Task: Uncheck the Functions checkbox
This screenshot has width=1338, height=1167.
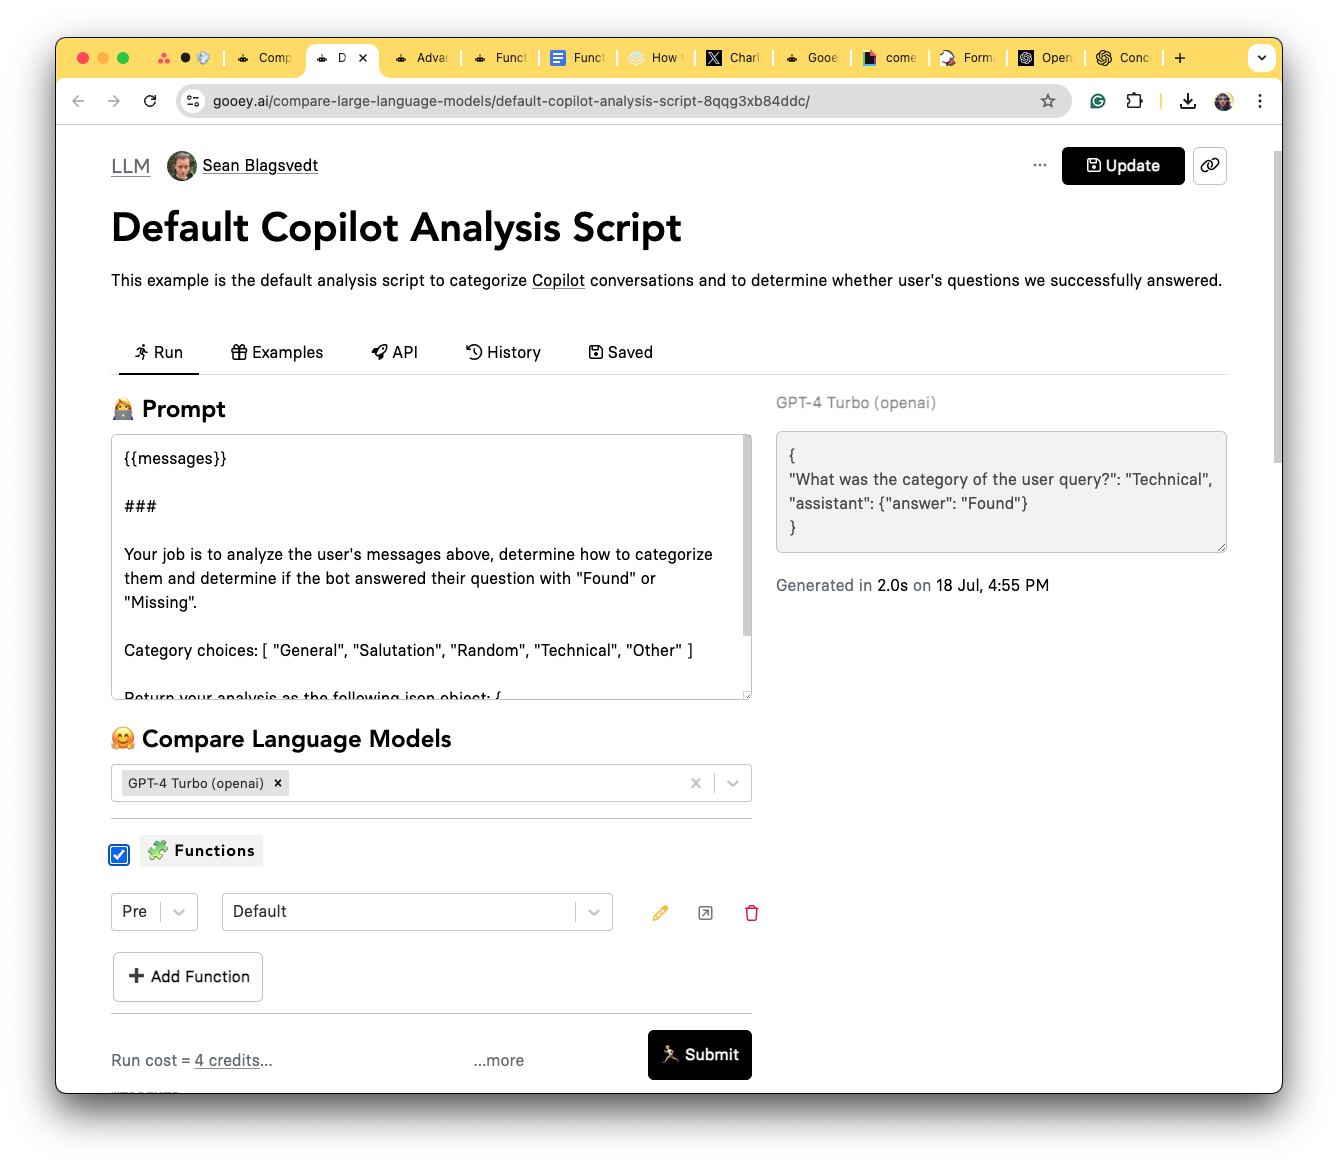Action: 120,854
